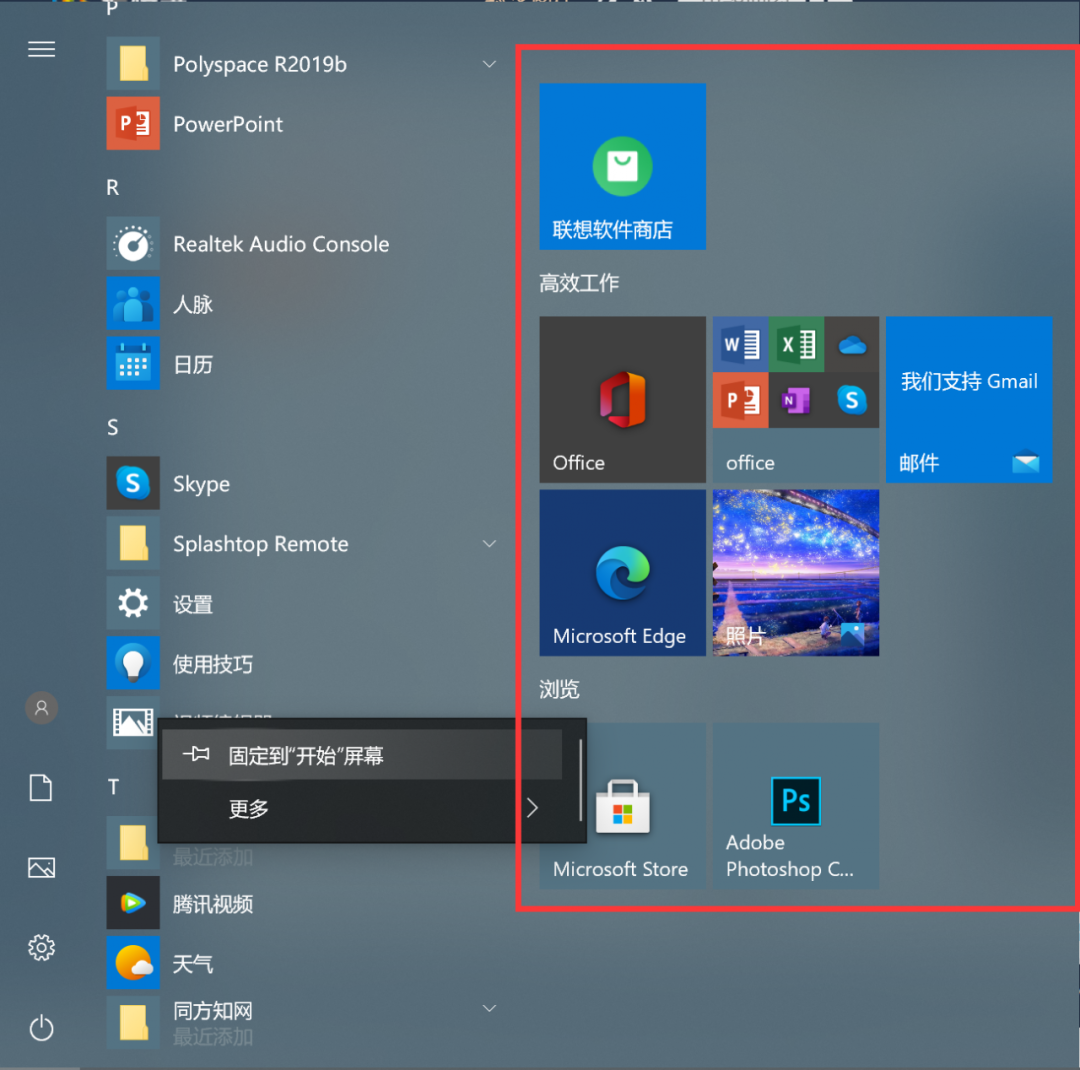Open the 日历 calendar app
Screen dimensions: 1080x1070
tap(303, 364)
